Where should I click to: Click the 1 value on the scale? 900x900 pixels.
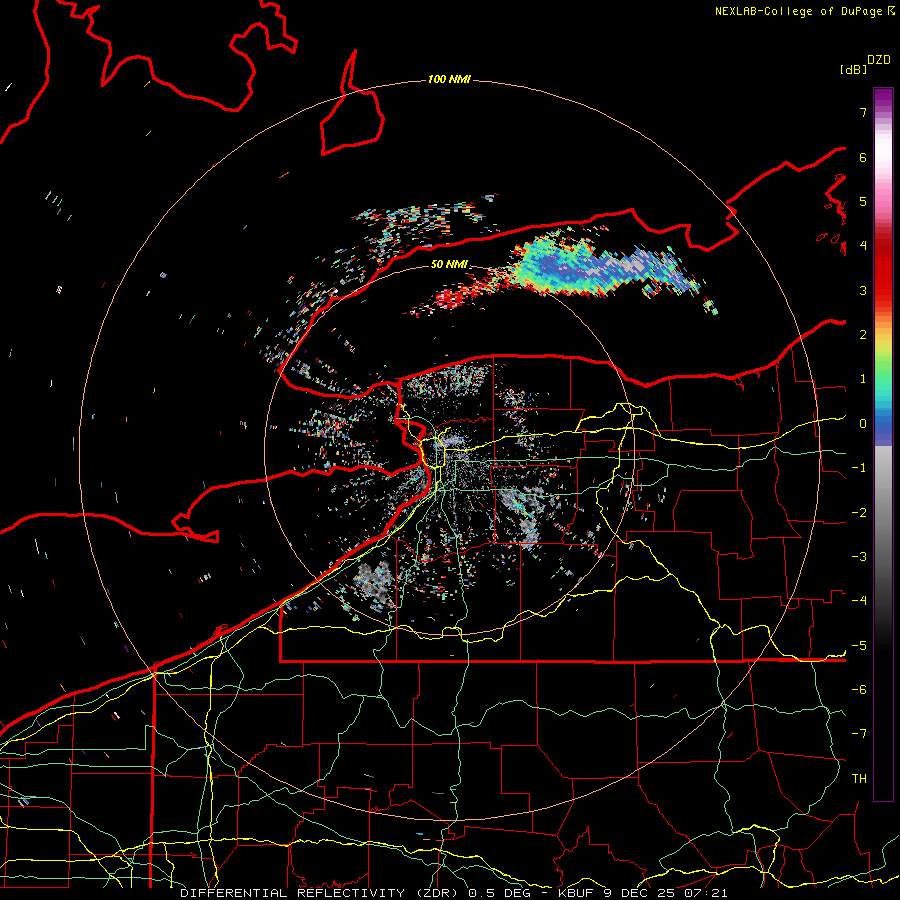[x=863, y=379]
